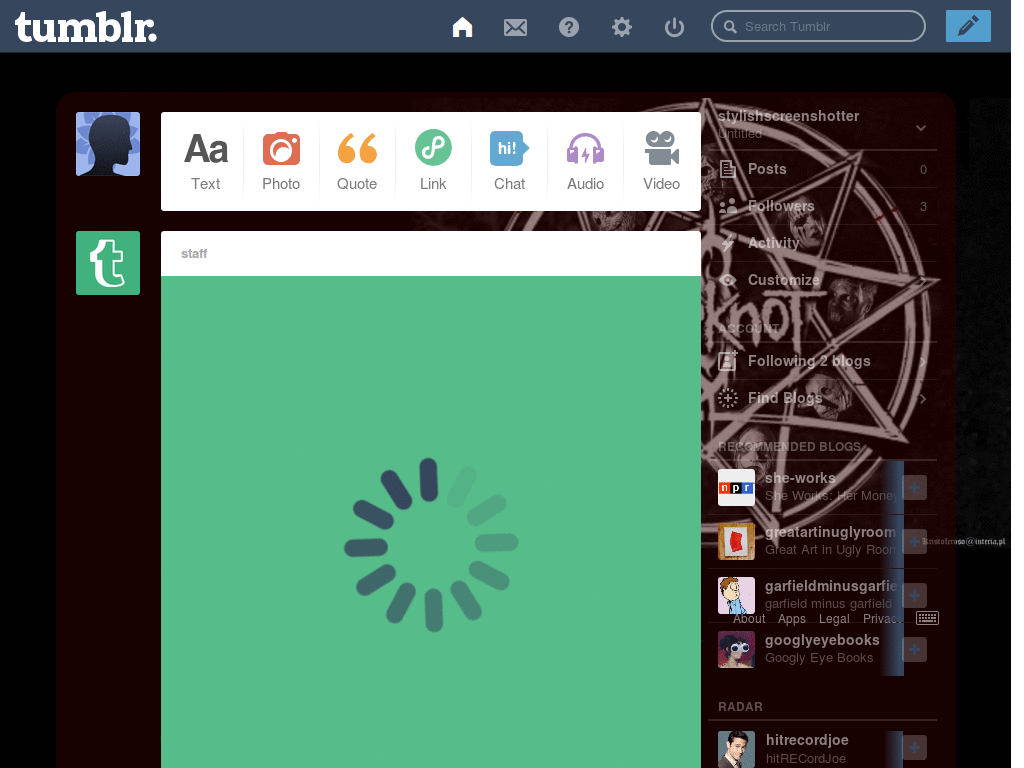Click the Find Blogs dotted circle icon

728,398
